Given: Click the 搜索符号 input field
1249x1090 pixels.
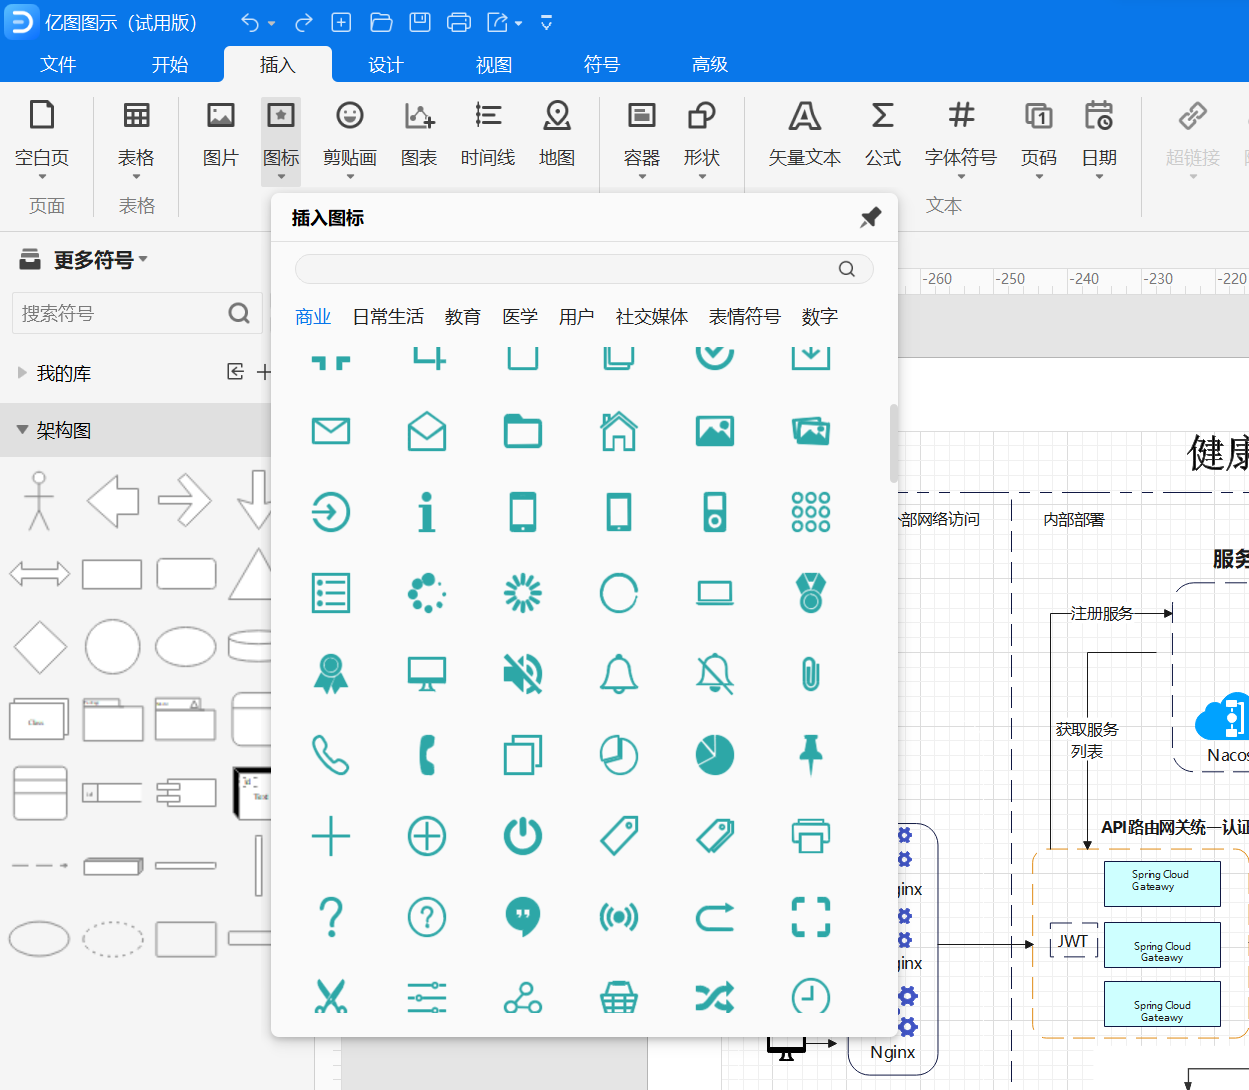Looking at the screenshot, I should coord(137,313).
